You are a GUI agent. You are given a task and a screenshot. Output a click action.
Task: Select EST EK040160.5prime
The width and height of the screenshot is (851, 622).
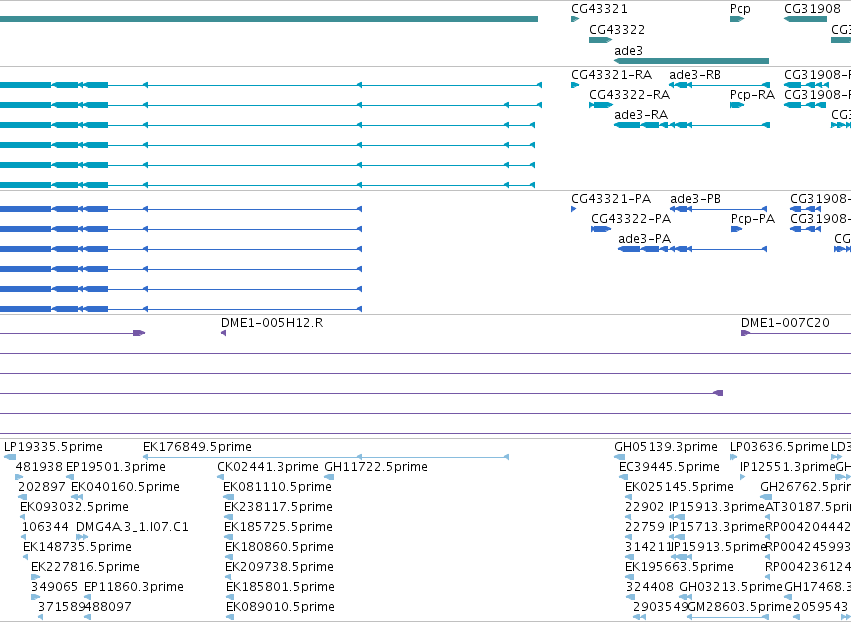coord(125,487)
